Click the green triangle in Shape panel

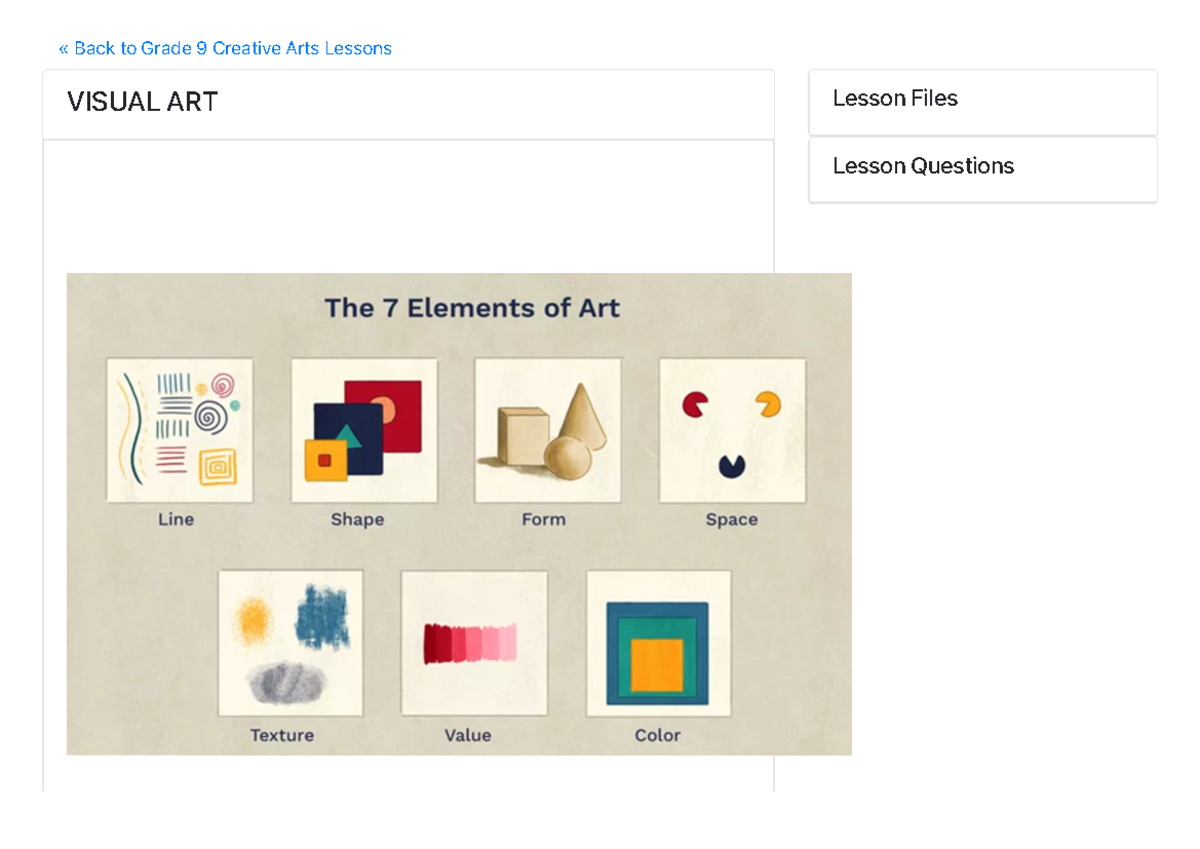coord(352,437)
